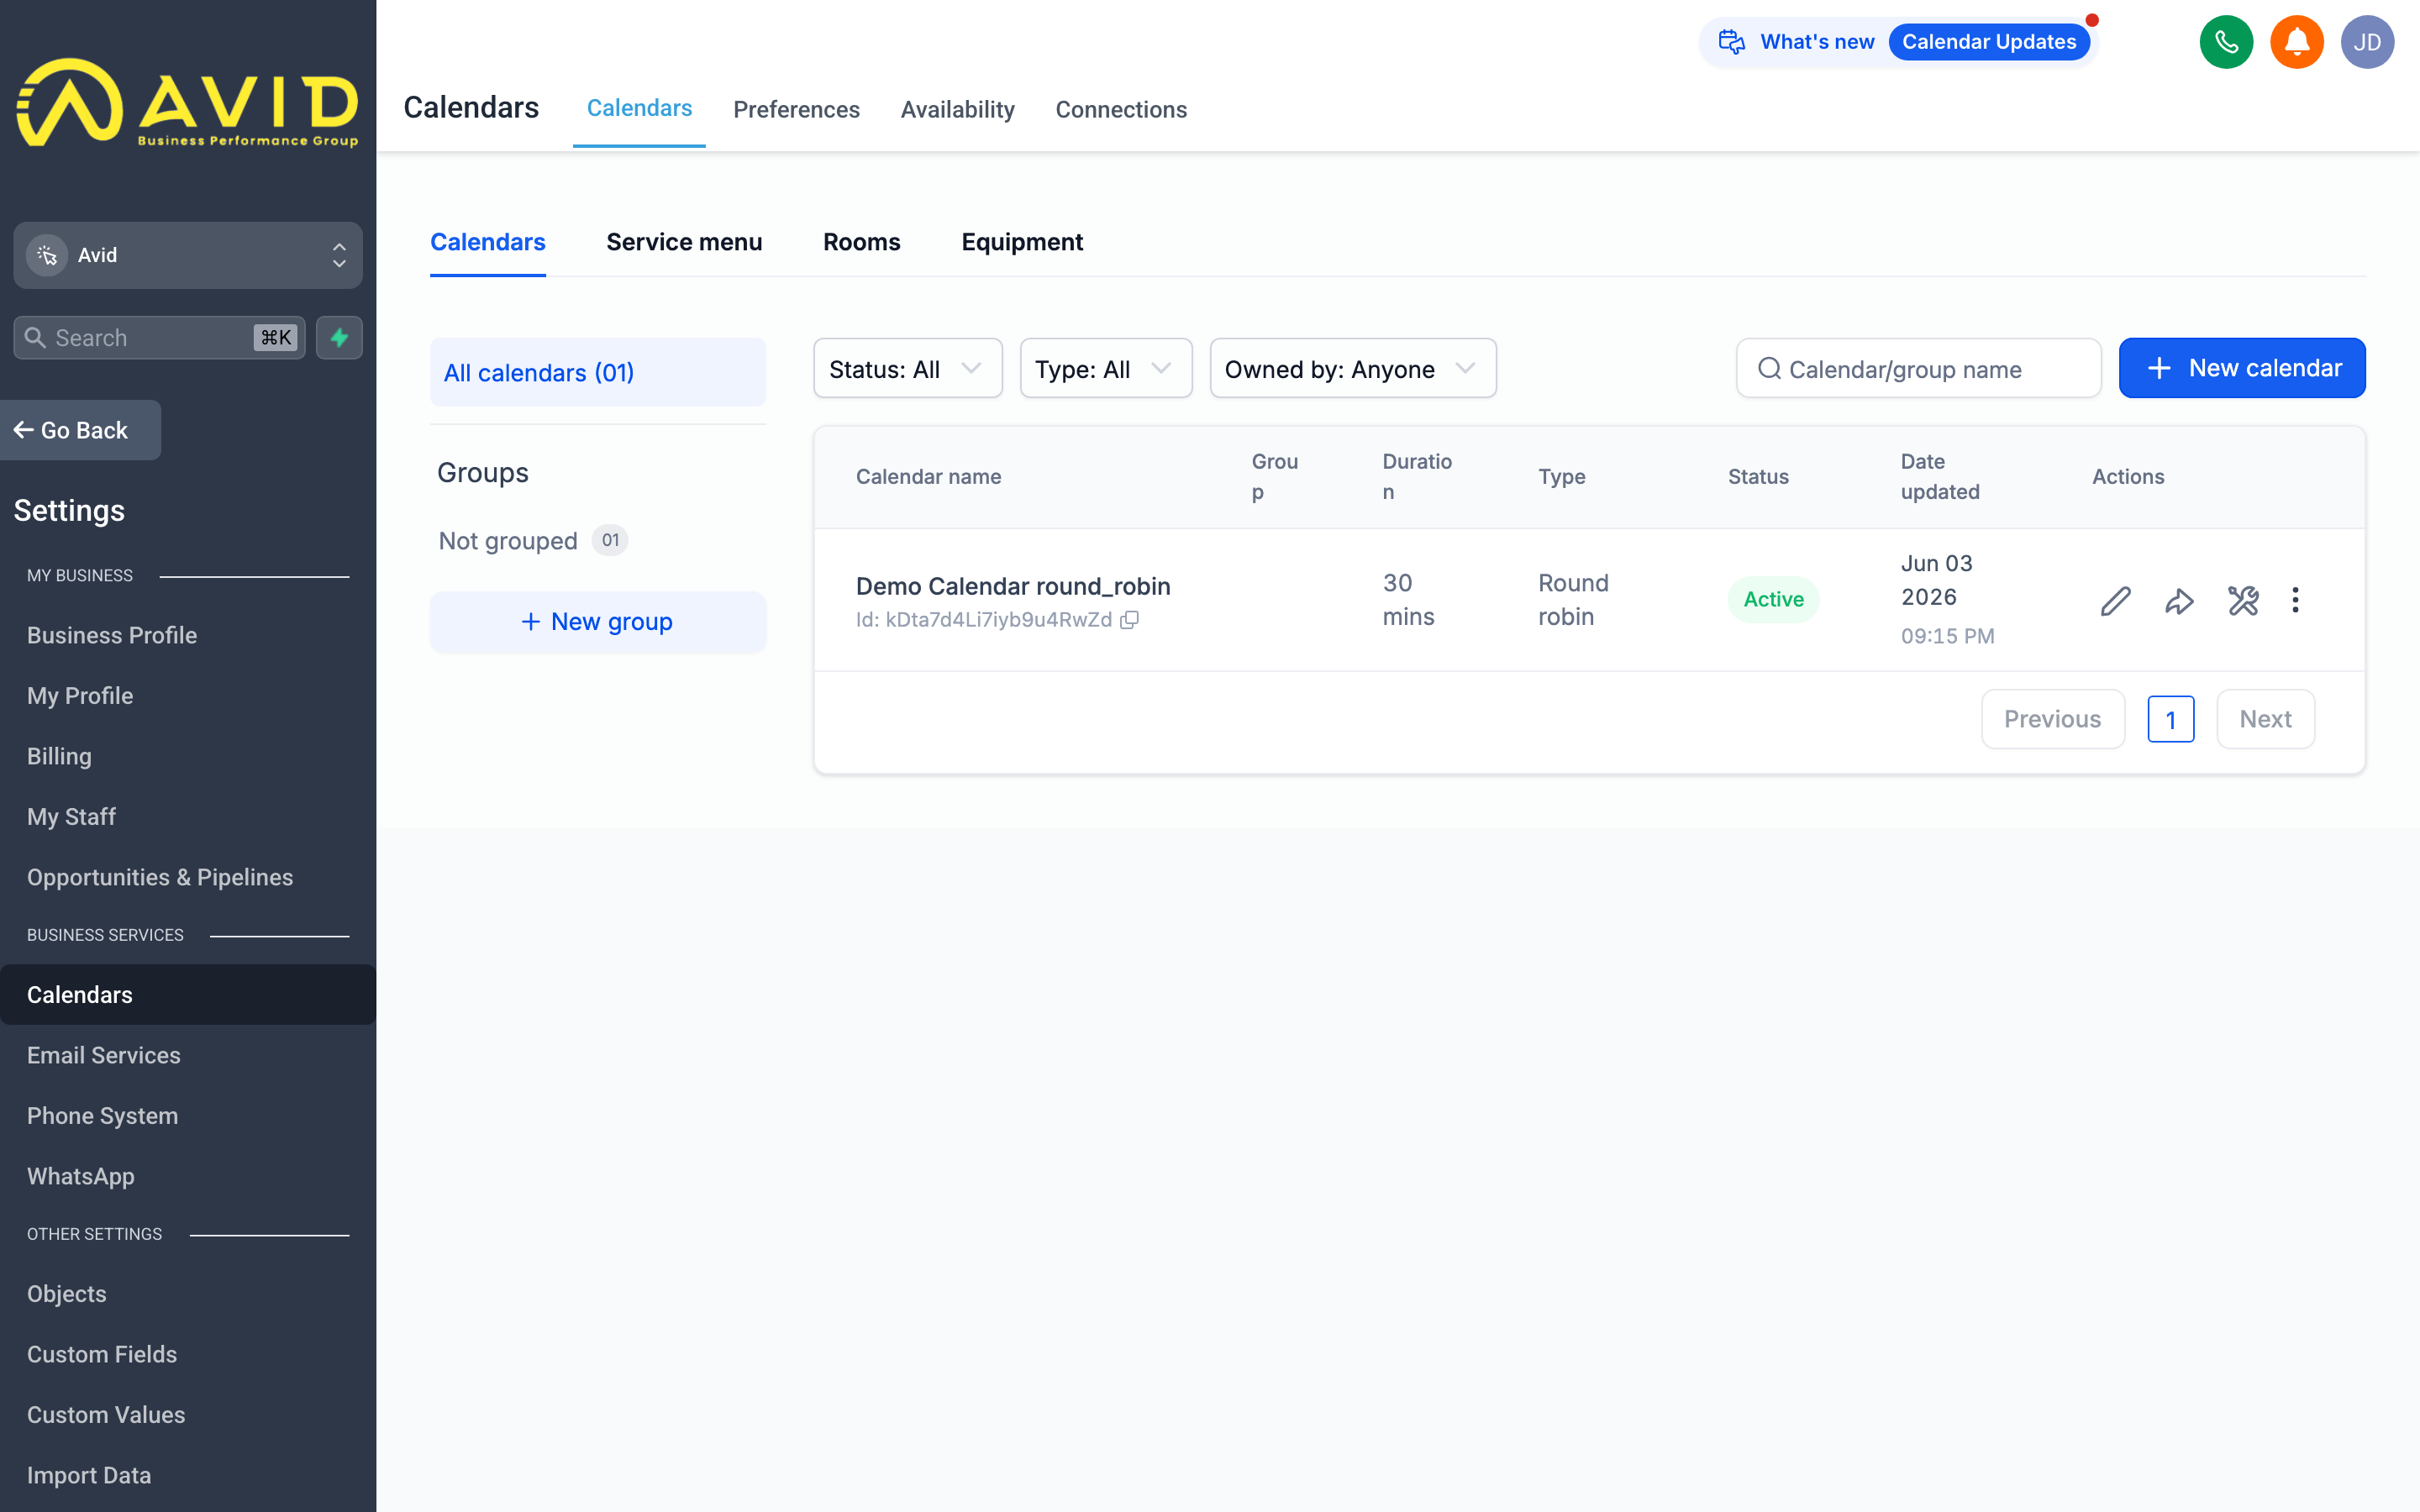2420x1512 pixels.
Task: Focus the Calendar/group name search field
Action: click(x=1918, y=369)
